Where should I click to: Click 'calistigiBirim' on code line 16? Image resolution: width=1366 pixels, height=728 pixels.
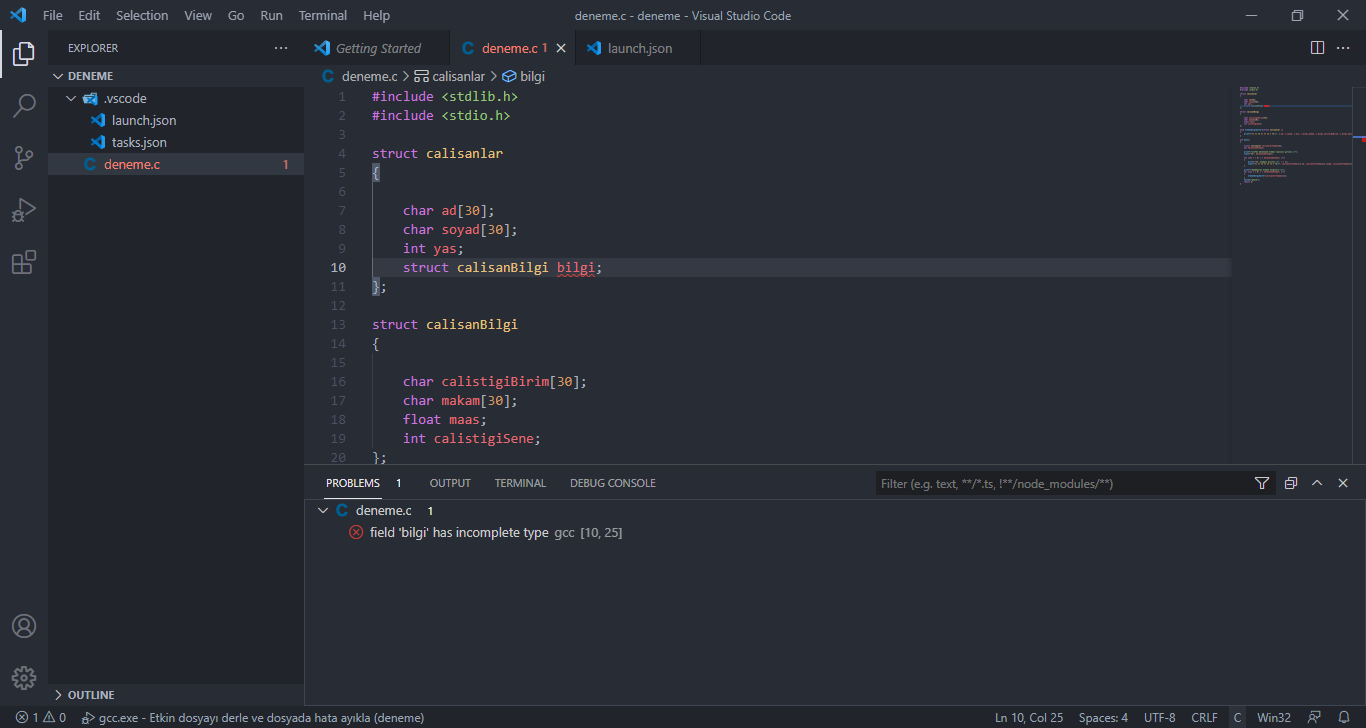[496, 382]
